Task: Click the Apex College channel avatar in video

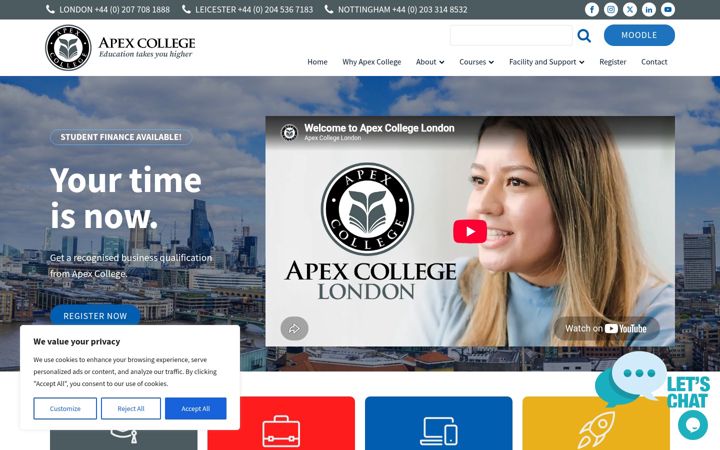Action: click(289, 132)
